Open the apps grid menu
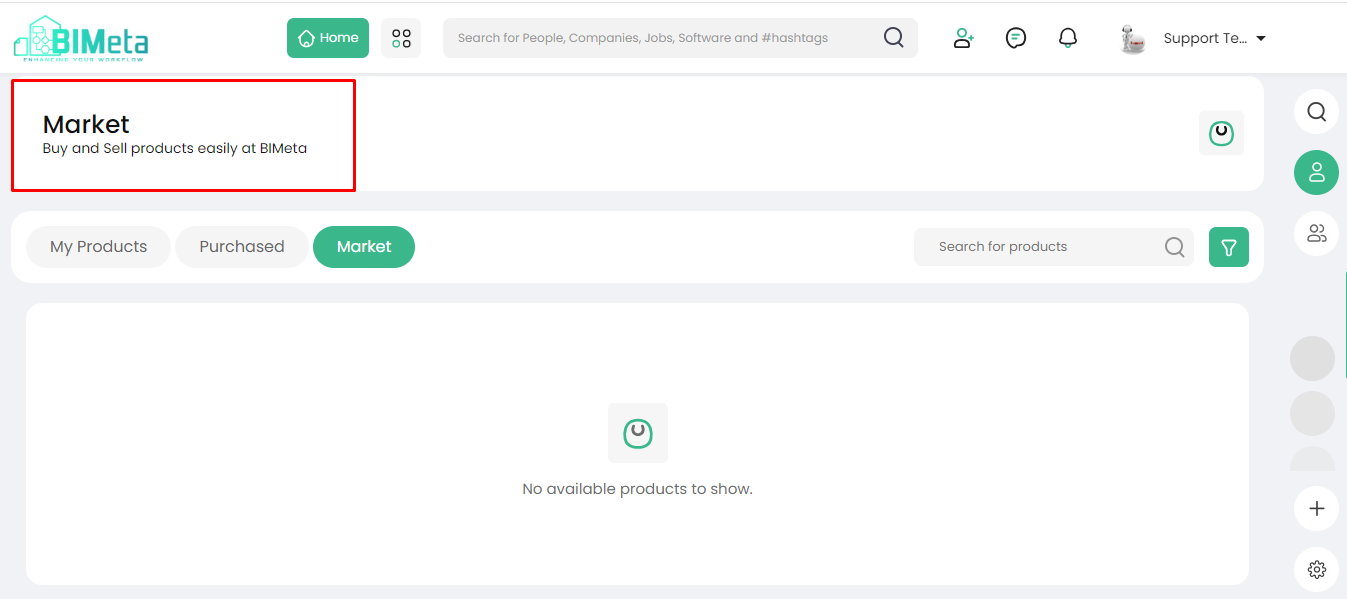The image size is (1347, 599). tap(401, 38)
